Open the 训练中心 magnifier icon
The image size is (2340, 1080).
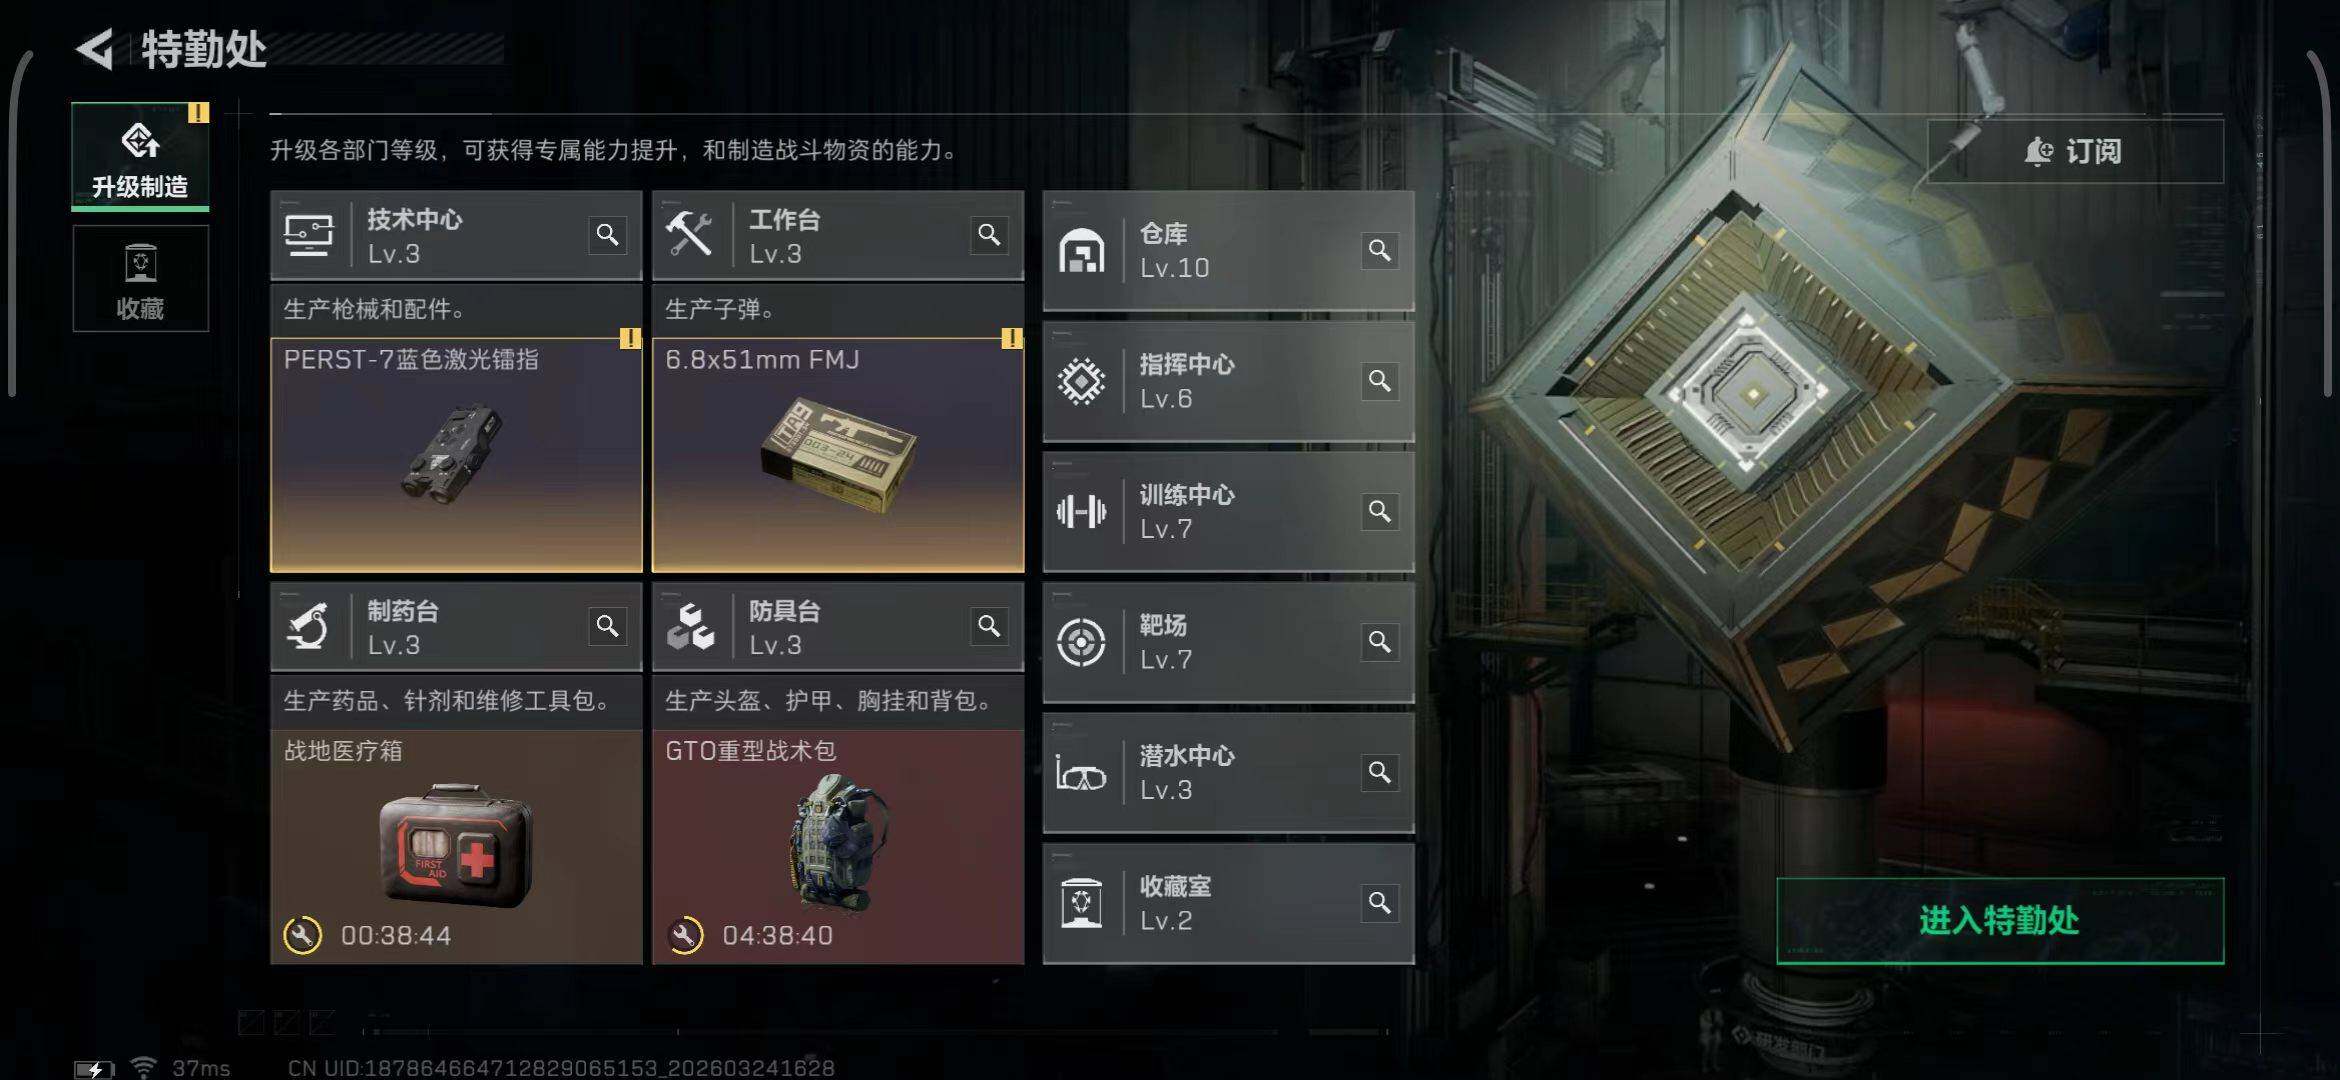tap(1379, 512)
